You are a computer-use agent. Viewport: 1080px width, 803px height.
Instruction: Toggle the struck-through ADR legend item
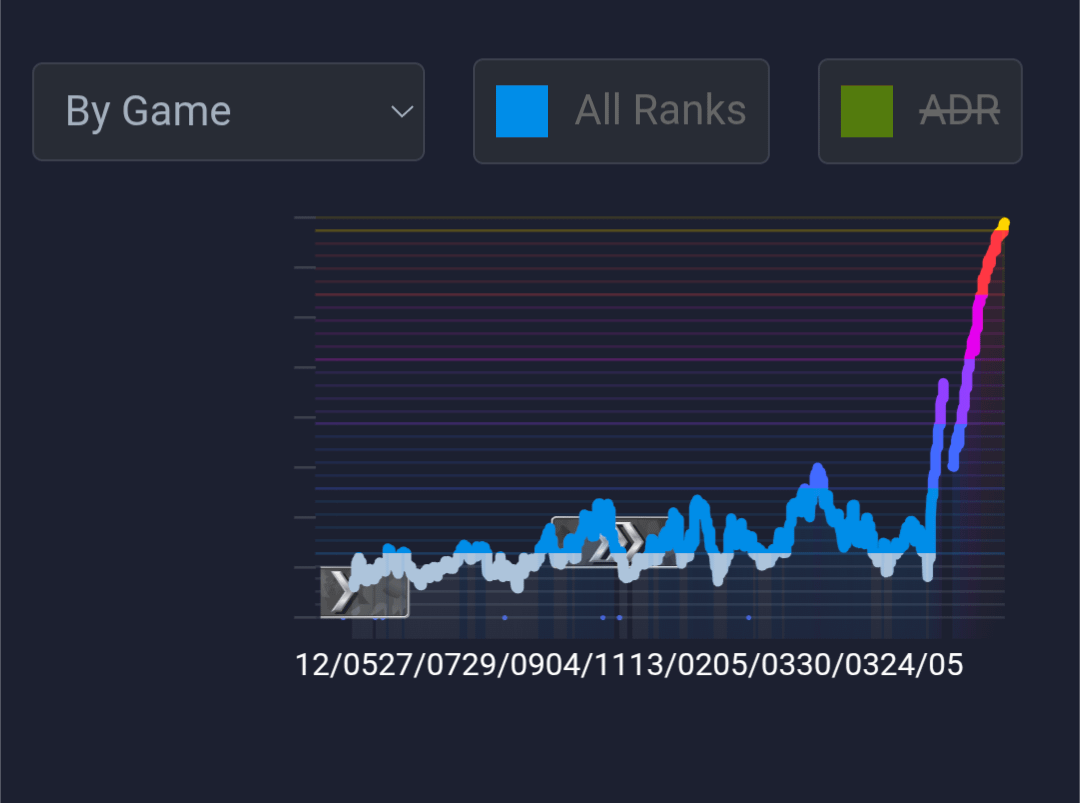click(x=920, y=111)
